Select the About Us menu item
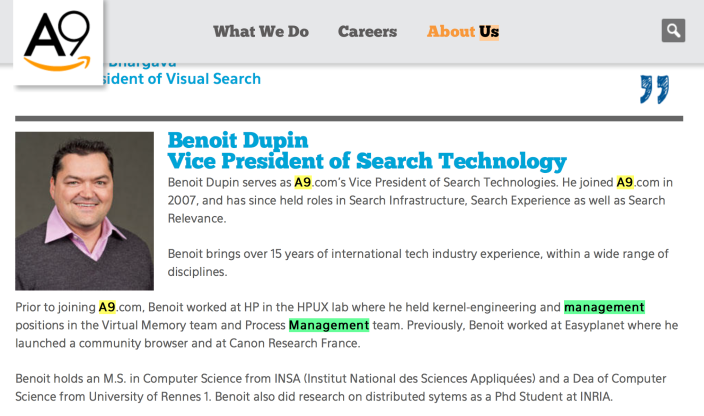This screenshot has height=416, width=704. click(463, 31)
